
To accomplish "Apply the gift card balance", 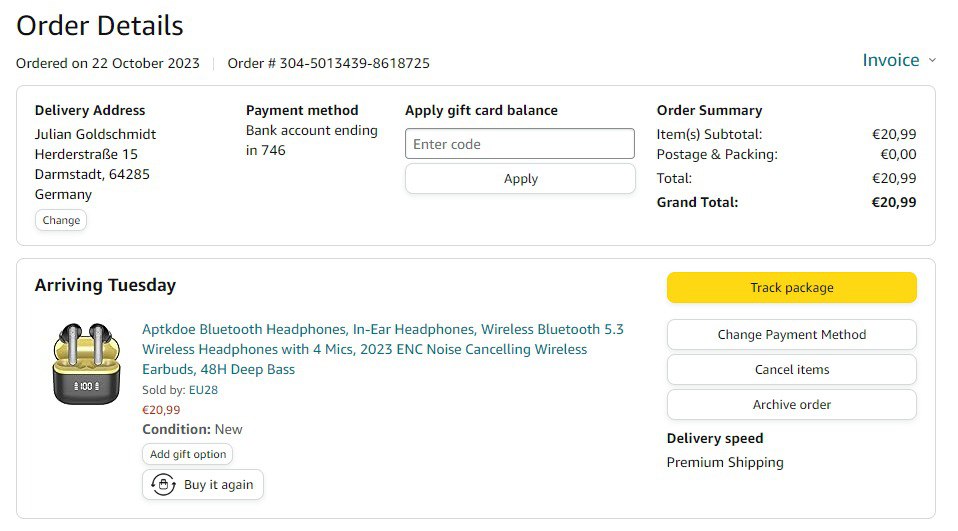I will (520, 179).
